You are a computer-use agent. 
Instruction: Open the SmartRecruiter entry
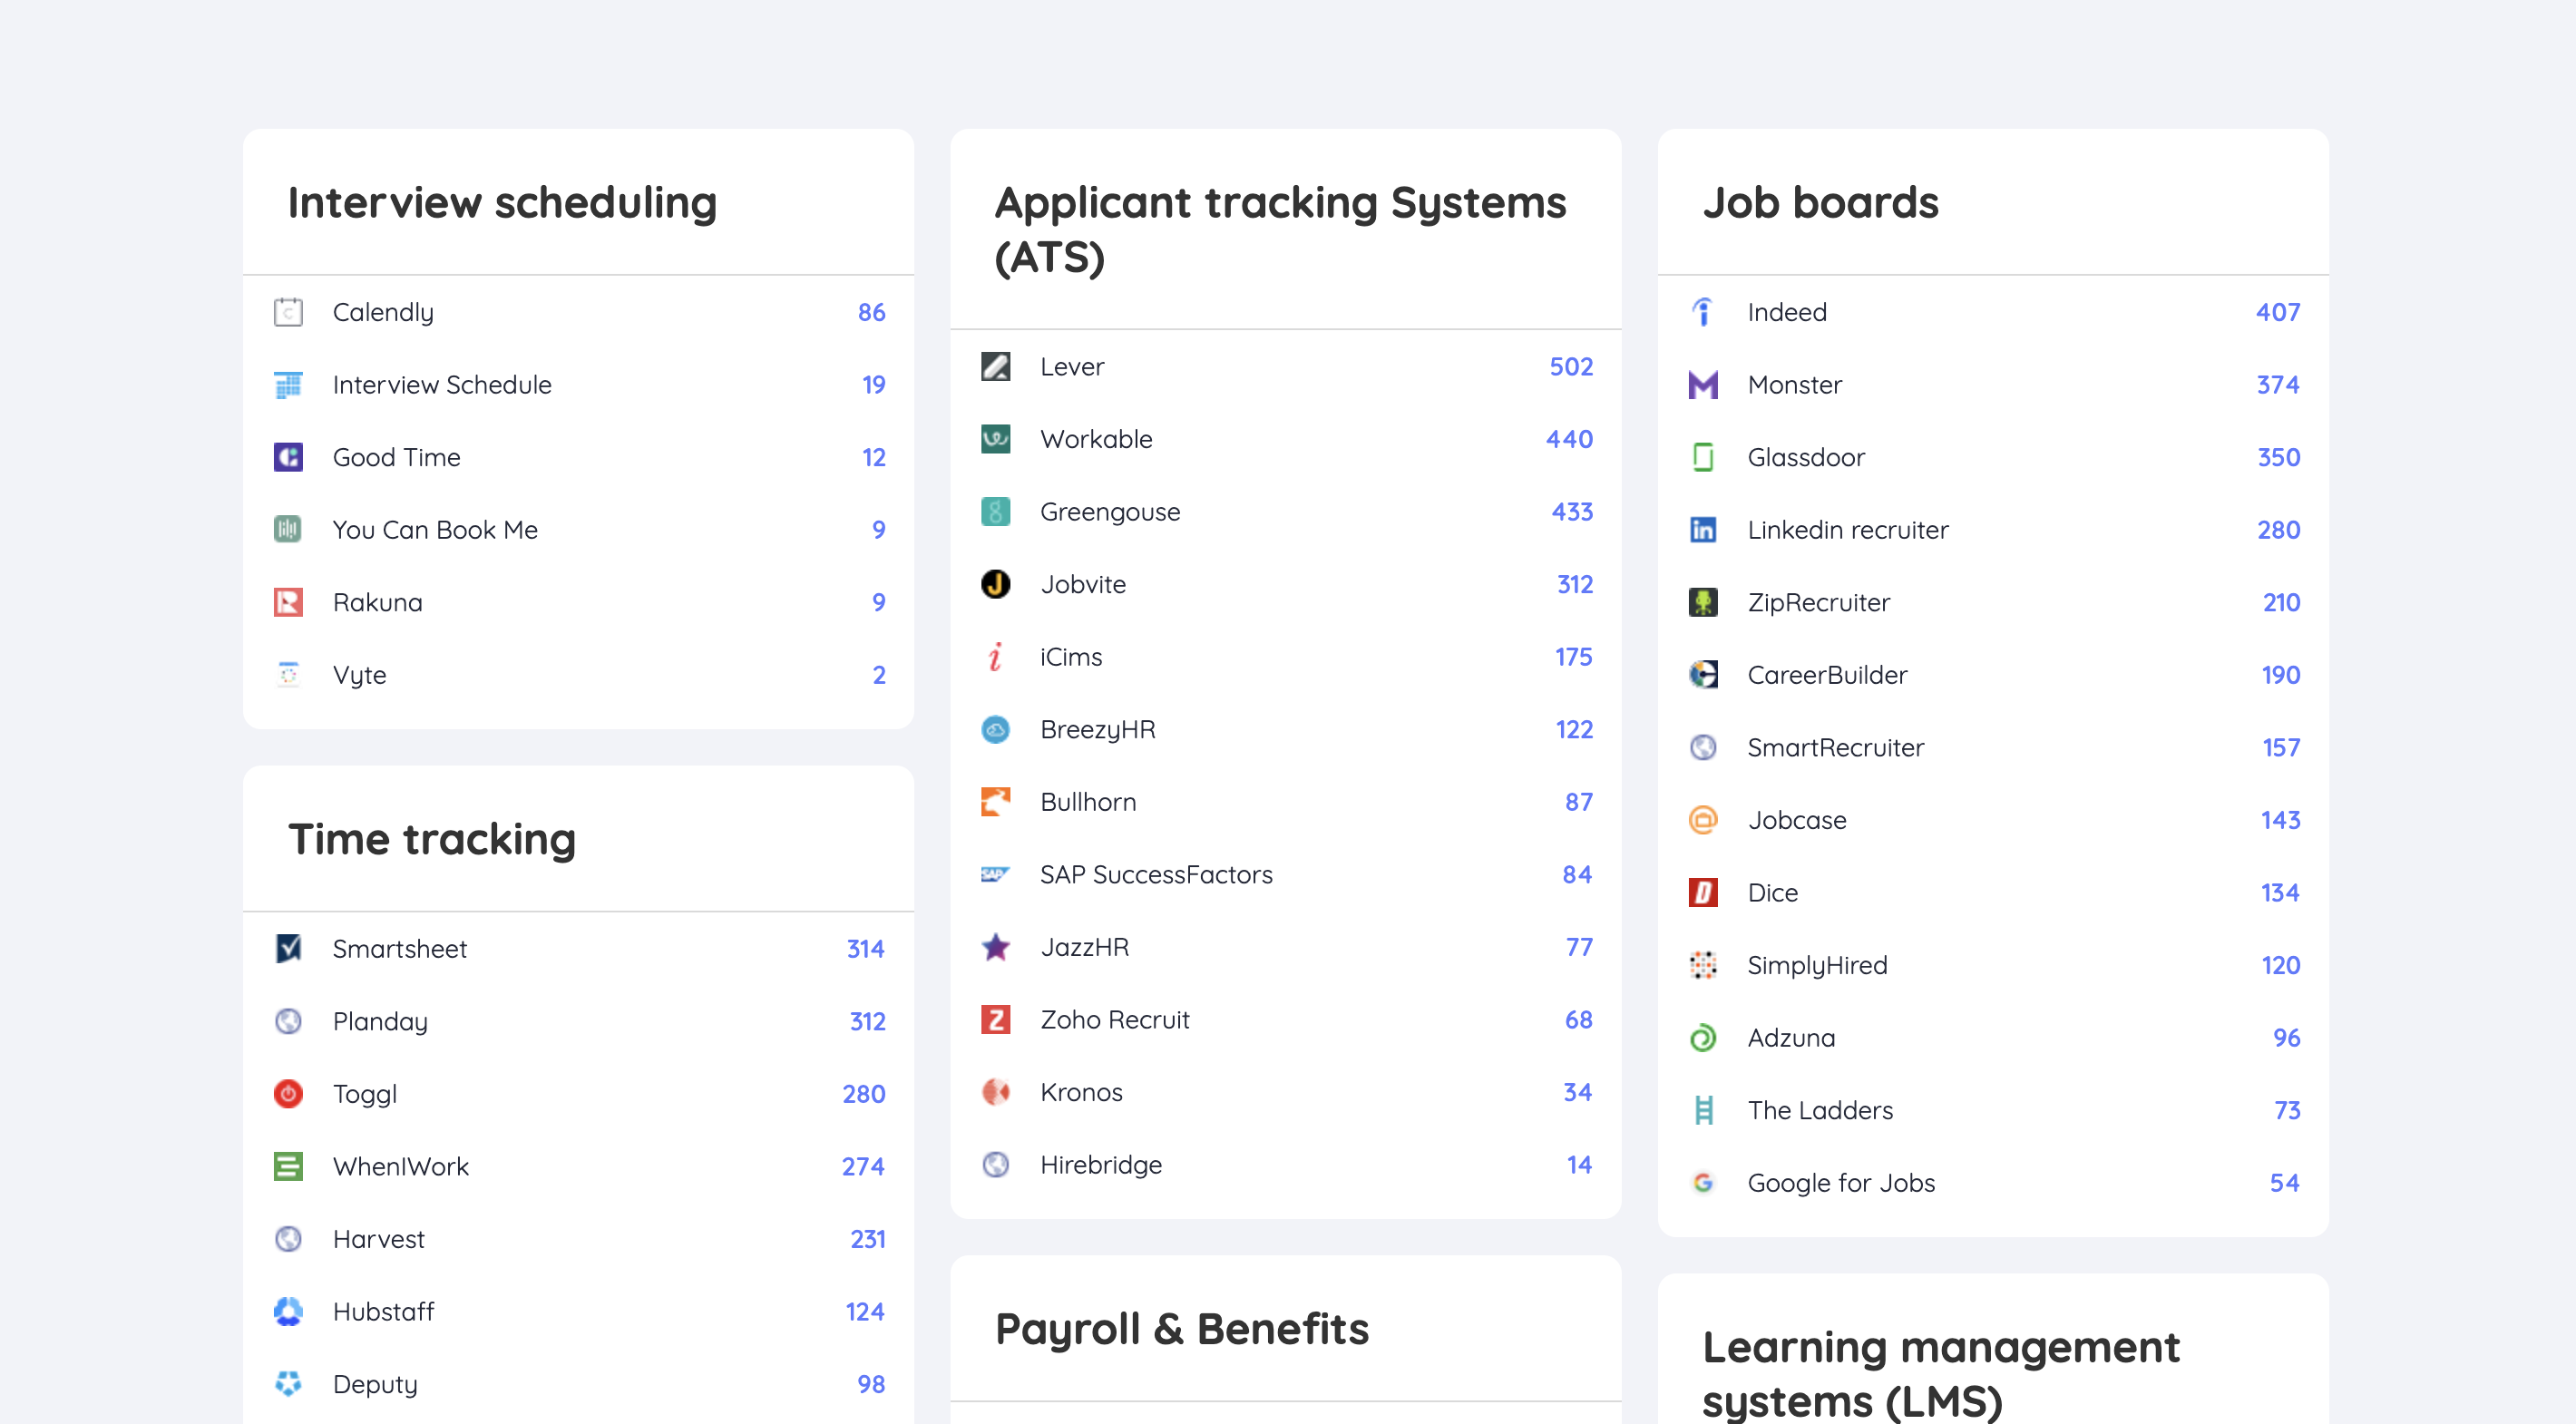click(1836, 747)
